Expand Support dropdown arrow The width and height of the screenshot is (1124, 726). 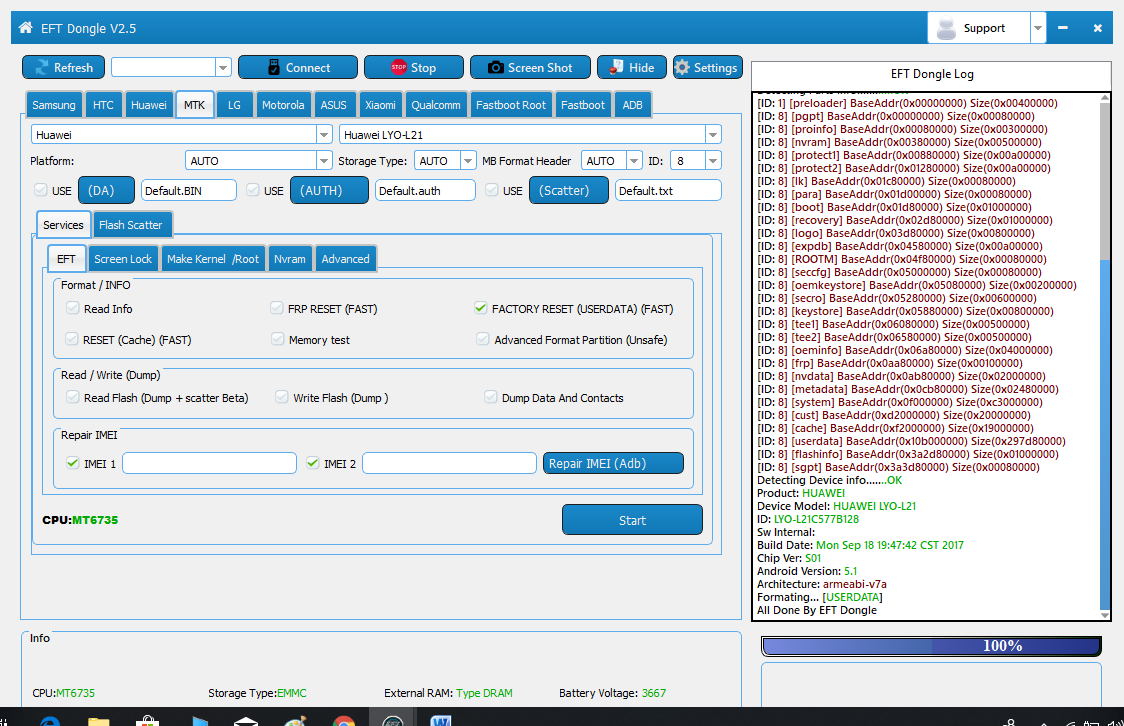point(1037,28)
